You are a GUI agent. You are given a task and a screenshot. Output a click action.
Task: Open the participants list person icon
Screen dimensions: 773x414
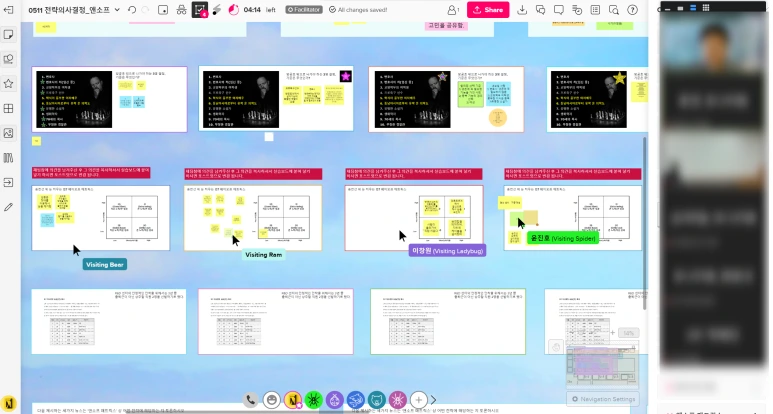pos(452,10)
